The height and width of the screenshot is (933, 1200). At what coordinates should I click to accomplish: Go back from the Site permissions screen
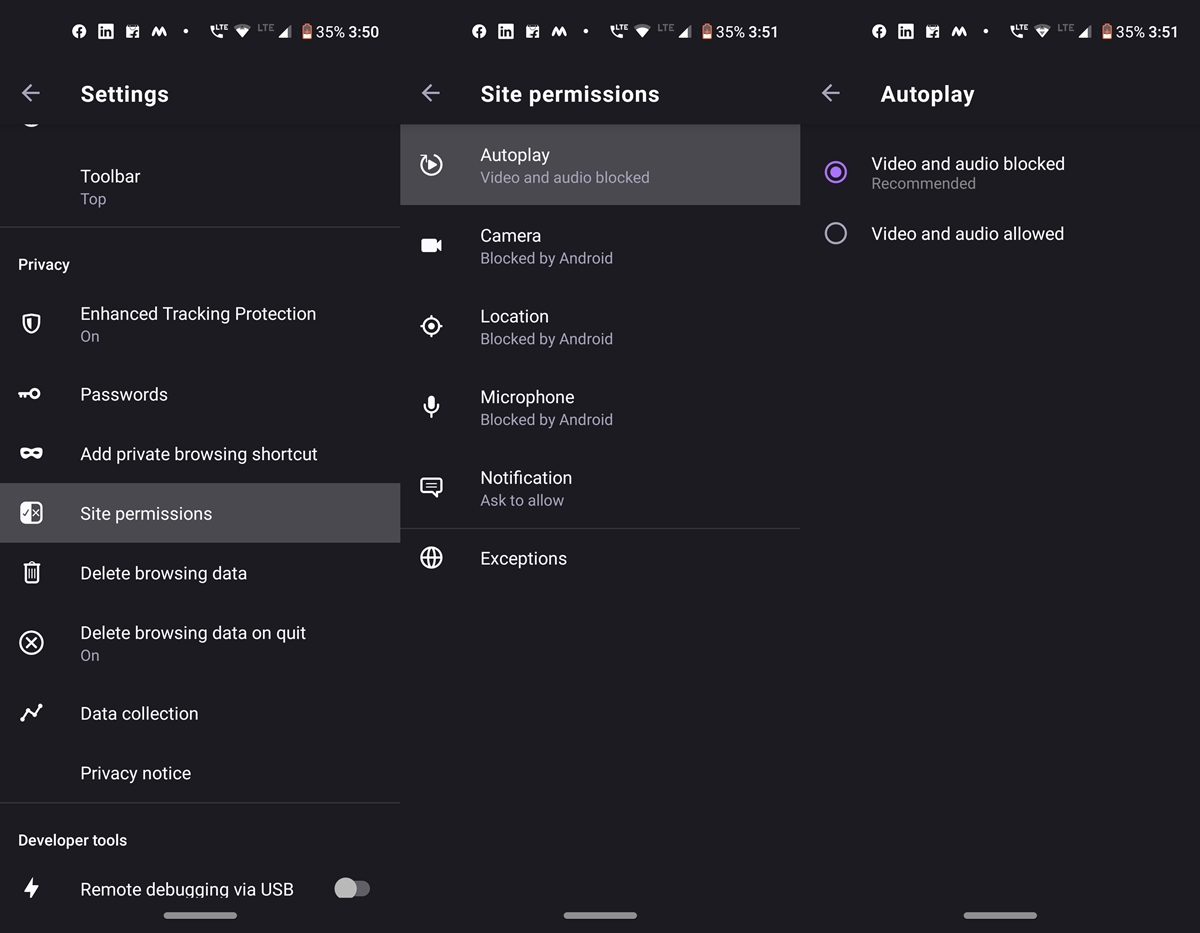431,93
